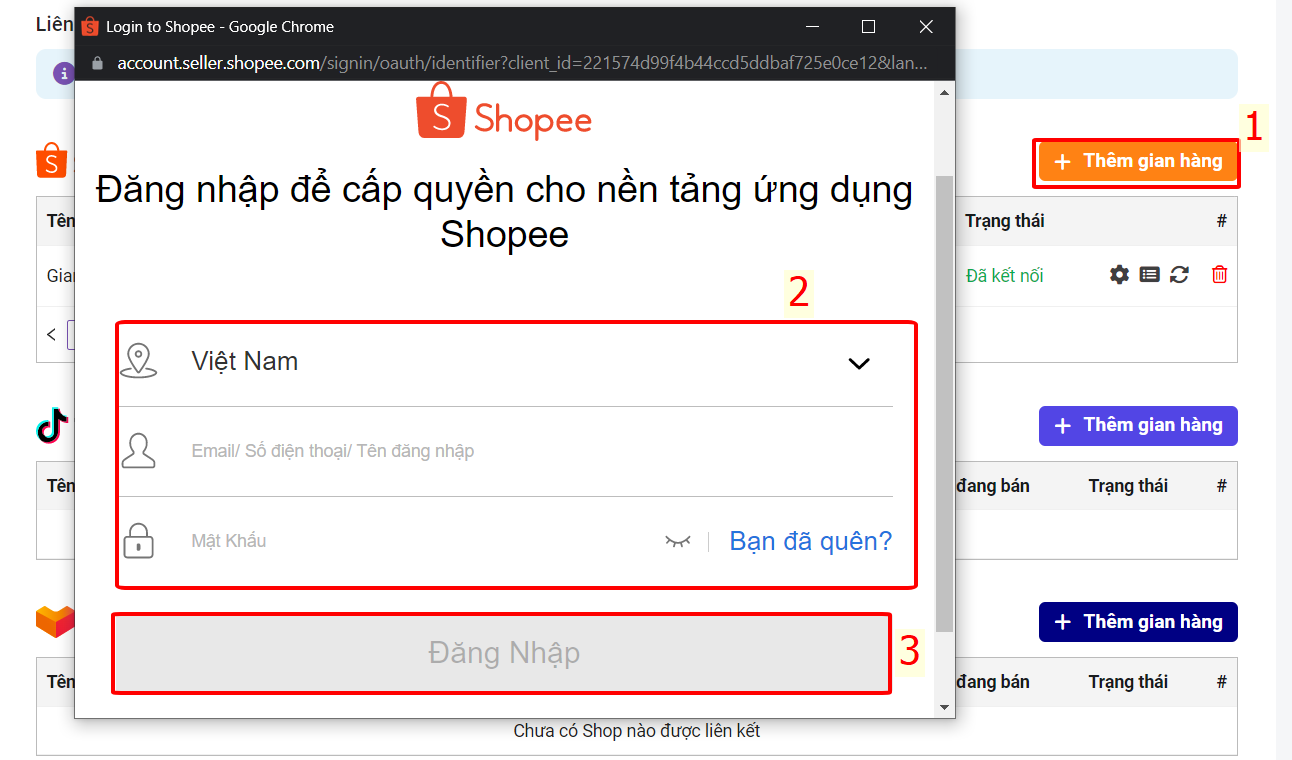Click the orange Thêm gian hàng button for Shopee
1292x760 pixels.
coord(1138,161)
